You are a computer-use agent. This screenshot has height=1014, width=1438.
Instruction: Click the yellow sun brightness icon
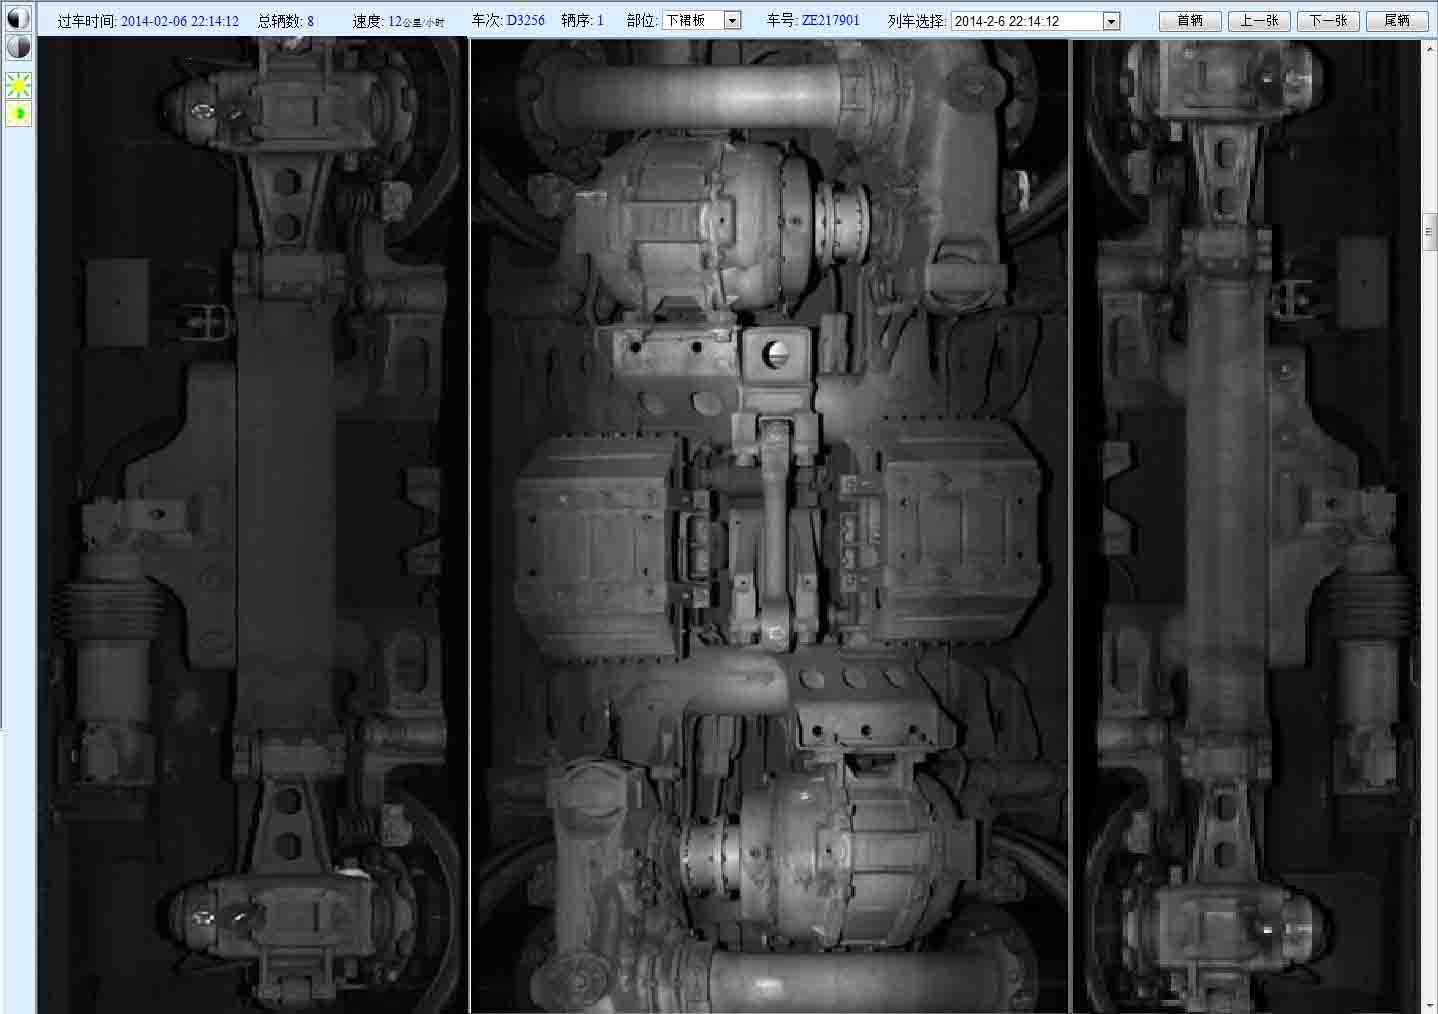(x=18, y=86)
